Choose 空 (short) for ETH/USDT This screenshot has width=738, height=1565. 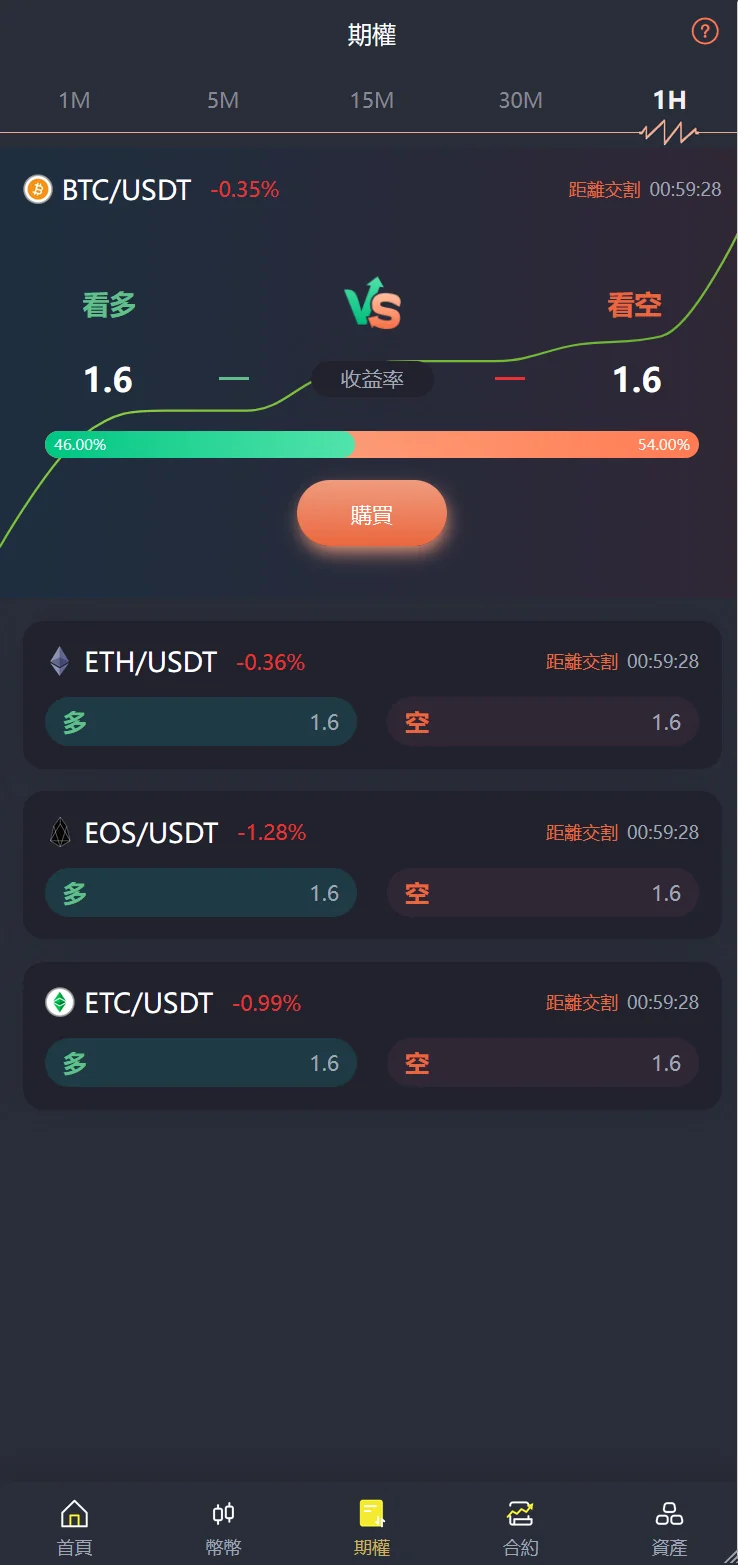(542, 722)
